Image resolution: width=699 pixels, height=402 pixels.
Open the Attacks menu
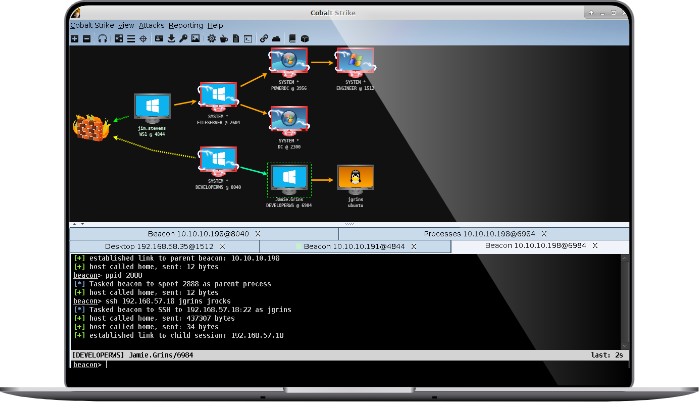pos(151,25)
